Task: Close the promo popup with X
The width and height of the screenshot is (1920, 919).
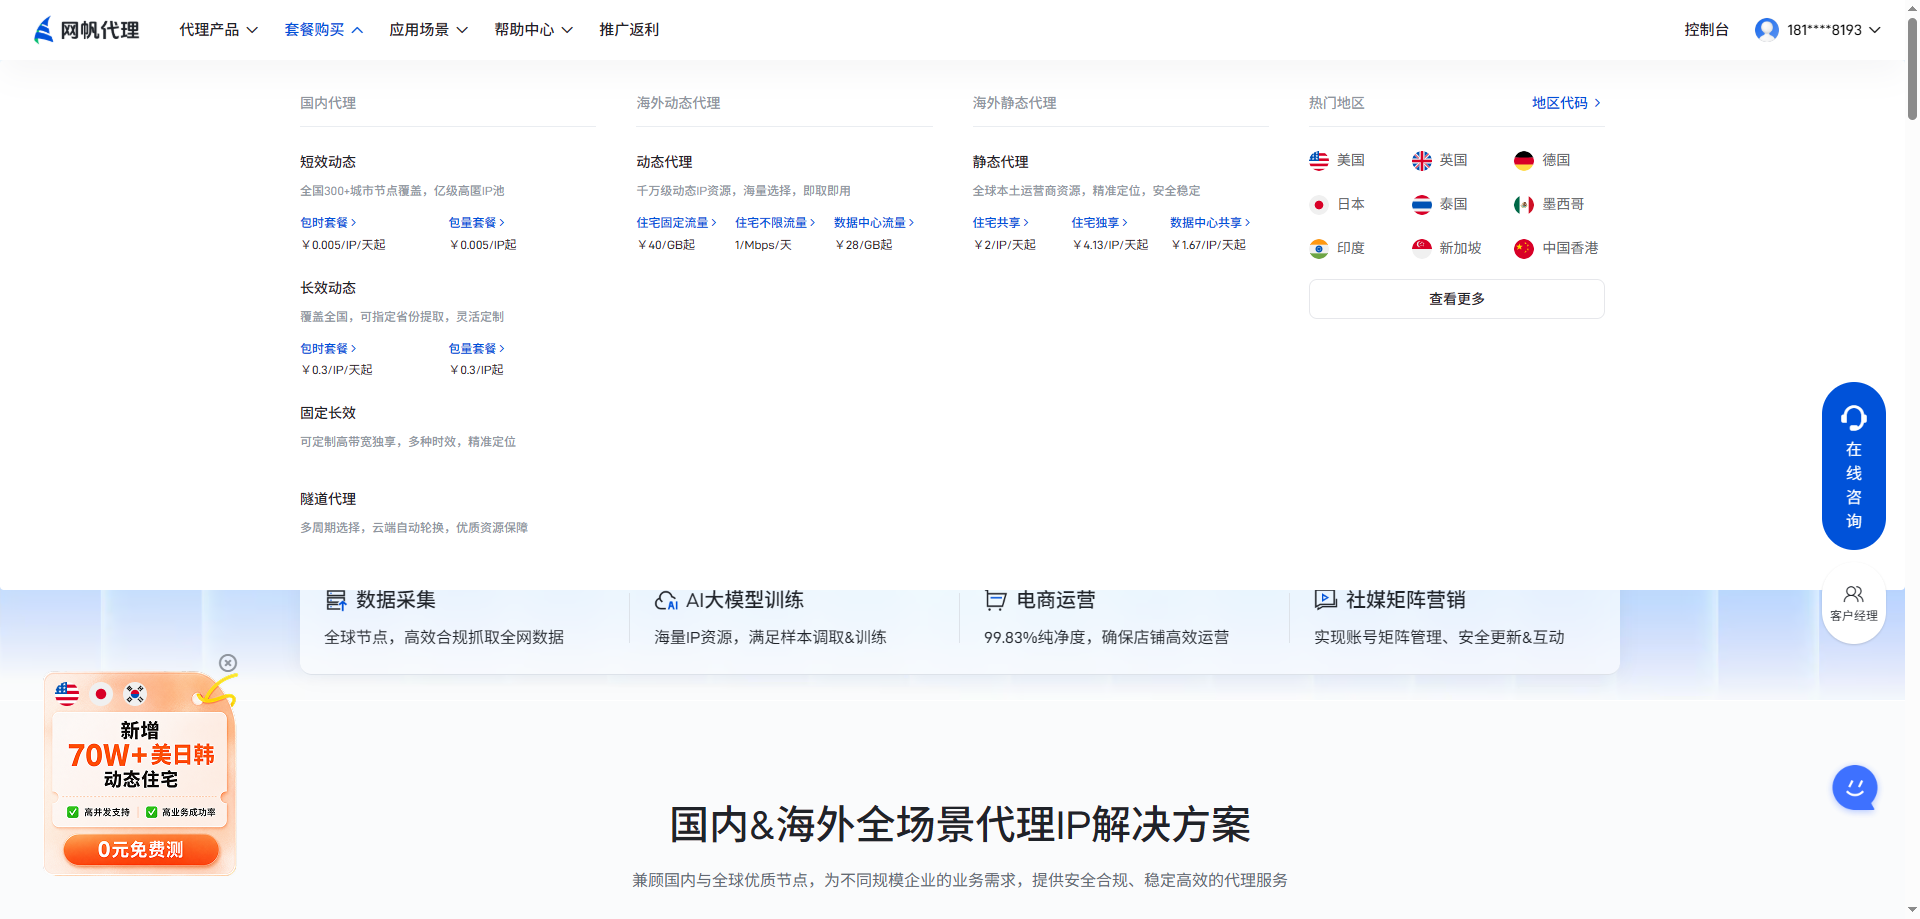Action: tap(228, 663)
